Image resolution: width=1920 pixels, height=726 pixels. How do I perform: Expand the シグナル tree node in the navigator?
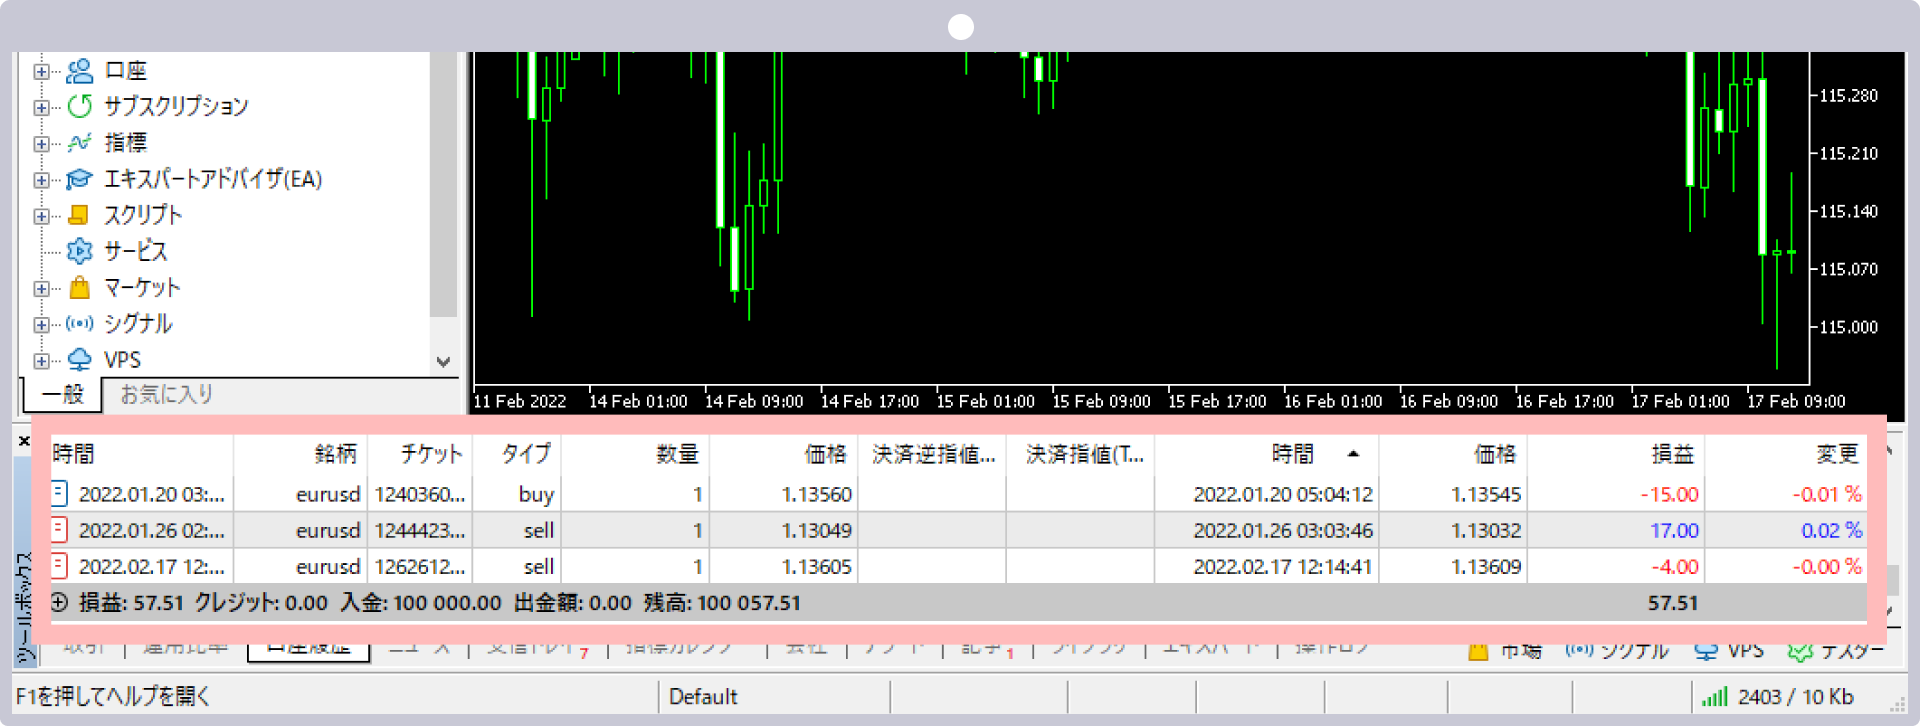pos(41,324)
